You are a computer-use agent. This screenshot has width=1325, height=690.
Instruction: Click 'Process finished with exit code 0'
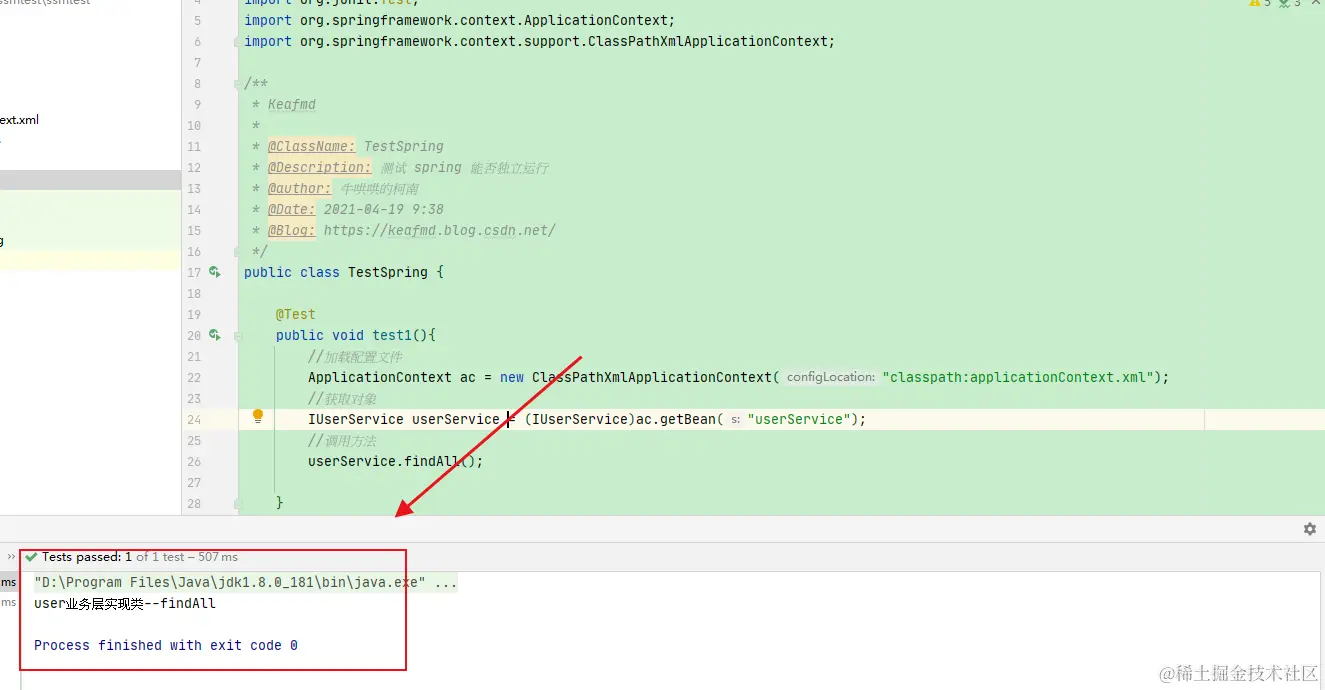[x=166, y=645]
